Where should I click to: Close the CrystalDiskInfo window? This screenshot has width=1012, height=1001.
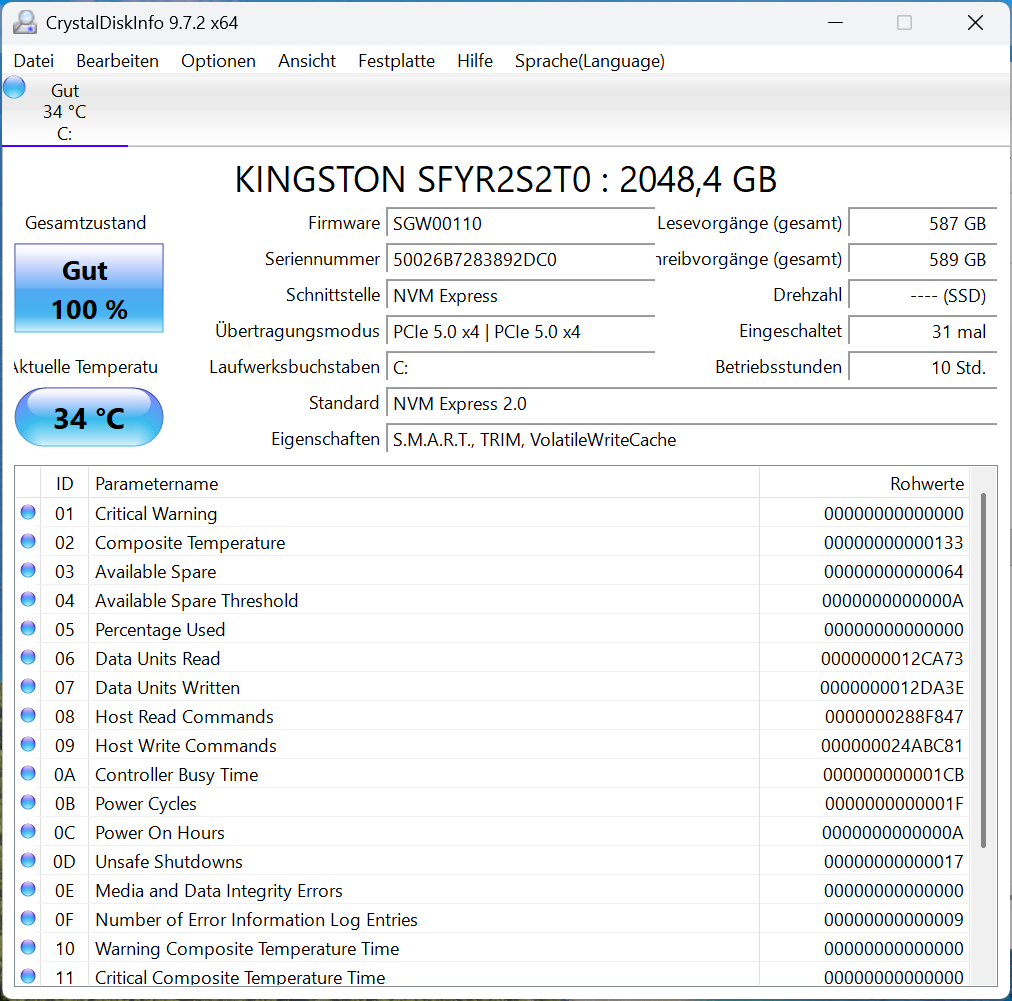click(975, 23)
